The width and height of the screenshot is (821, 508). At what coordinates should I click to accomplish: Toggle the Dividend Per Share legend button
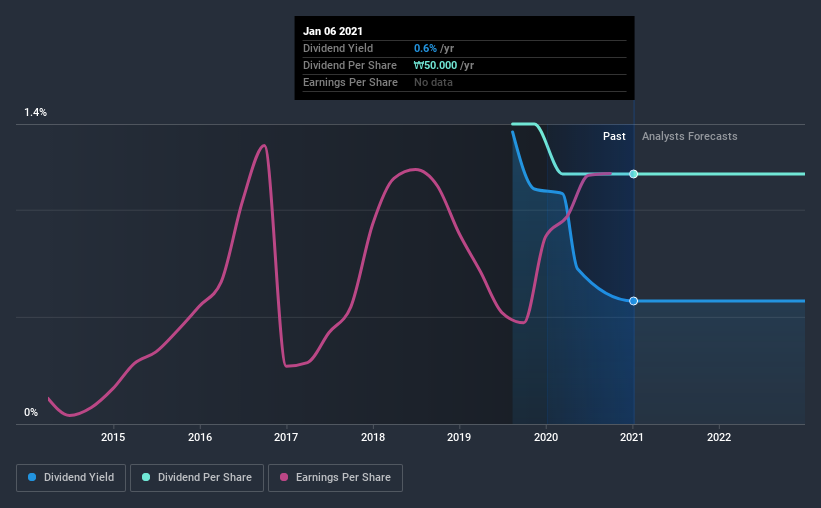197,478
